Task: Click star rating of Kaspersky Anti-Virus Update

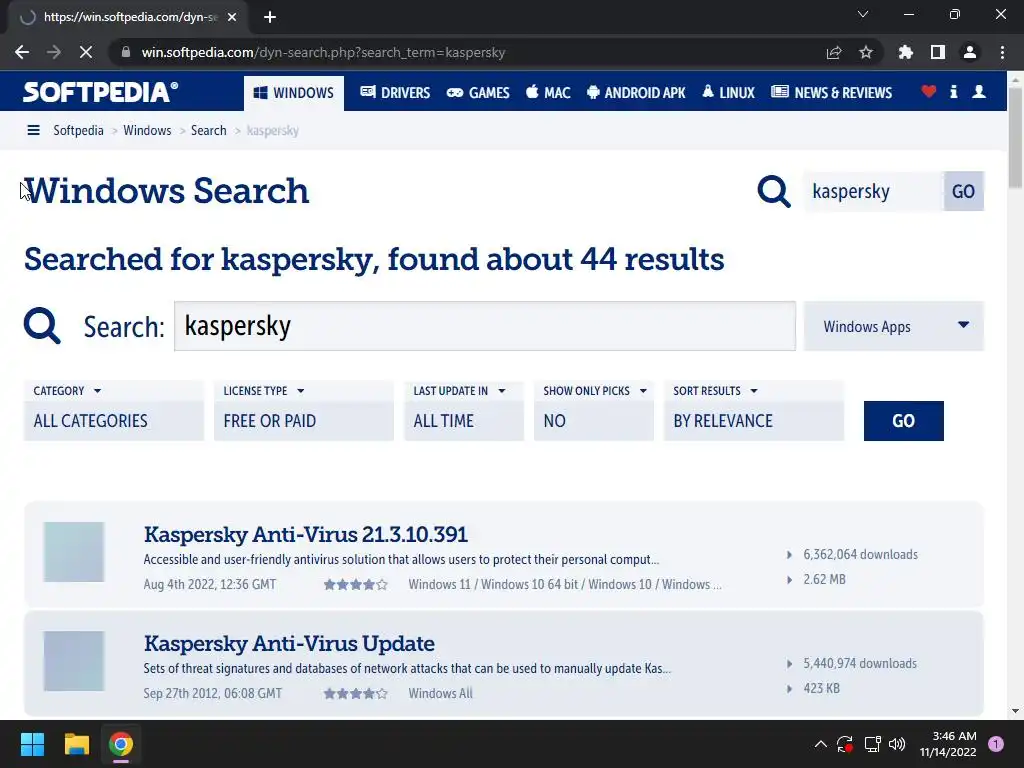Action: (356, 694)
